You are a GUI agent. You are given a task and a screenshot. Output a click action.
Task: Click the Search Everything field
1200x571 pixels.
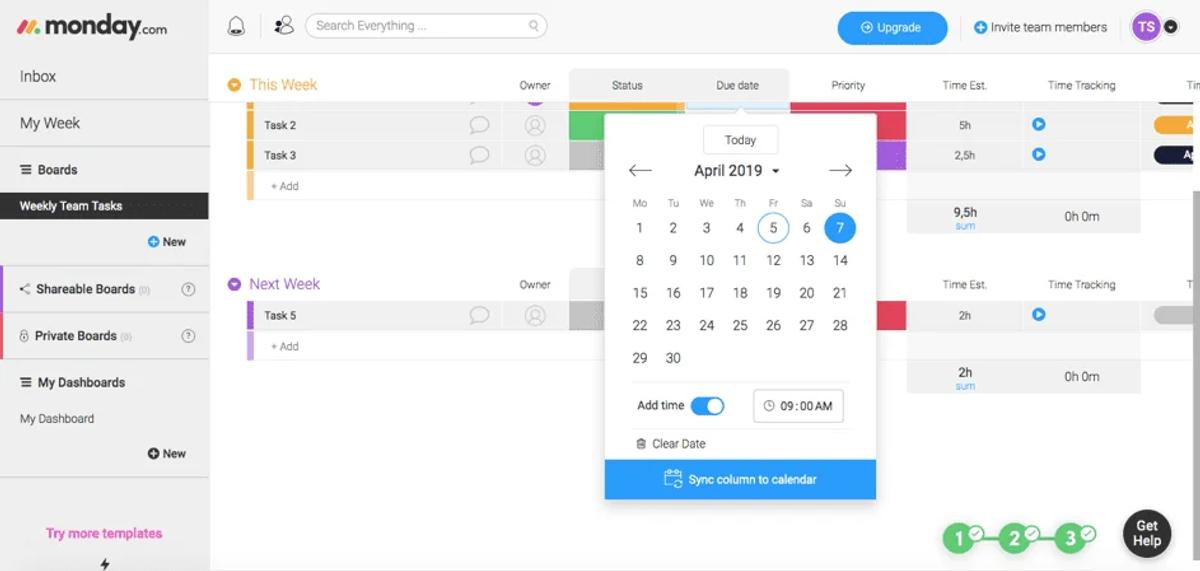(x=426, y=26)
